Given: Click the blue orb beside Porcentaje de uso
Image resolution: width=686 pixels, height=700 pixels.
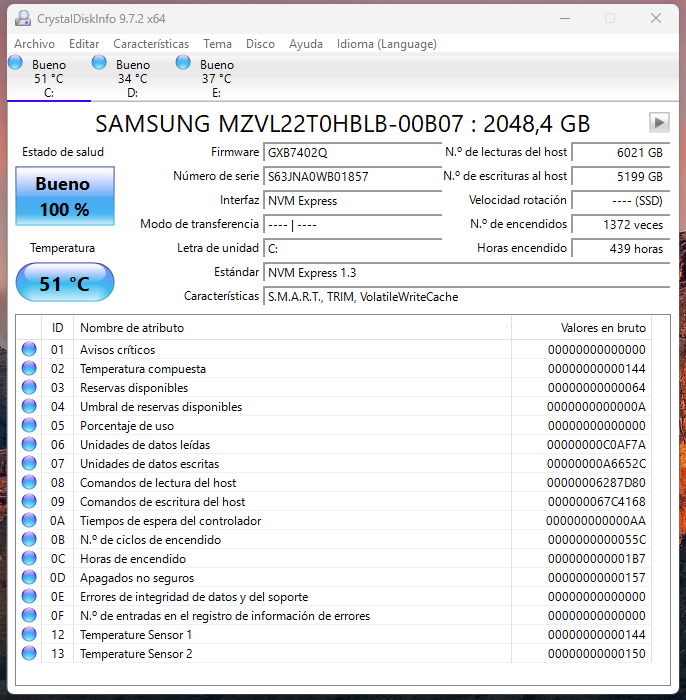Looking at the screenshot, I should pyautogui.click(x=29, y=426).
